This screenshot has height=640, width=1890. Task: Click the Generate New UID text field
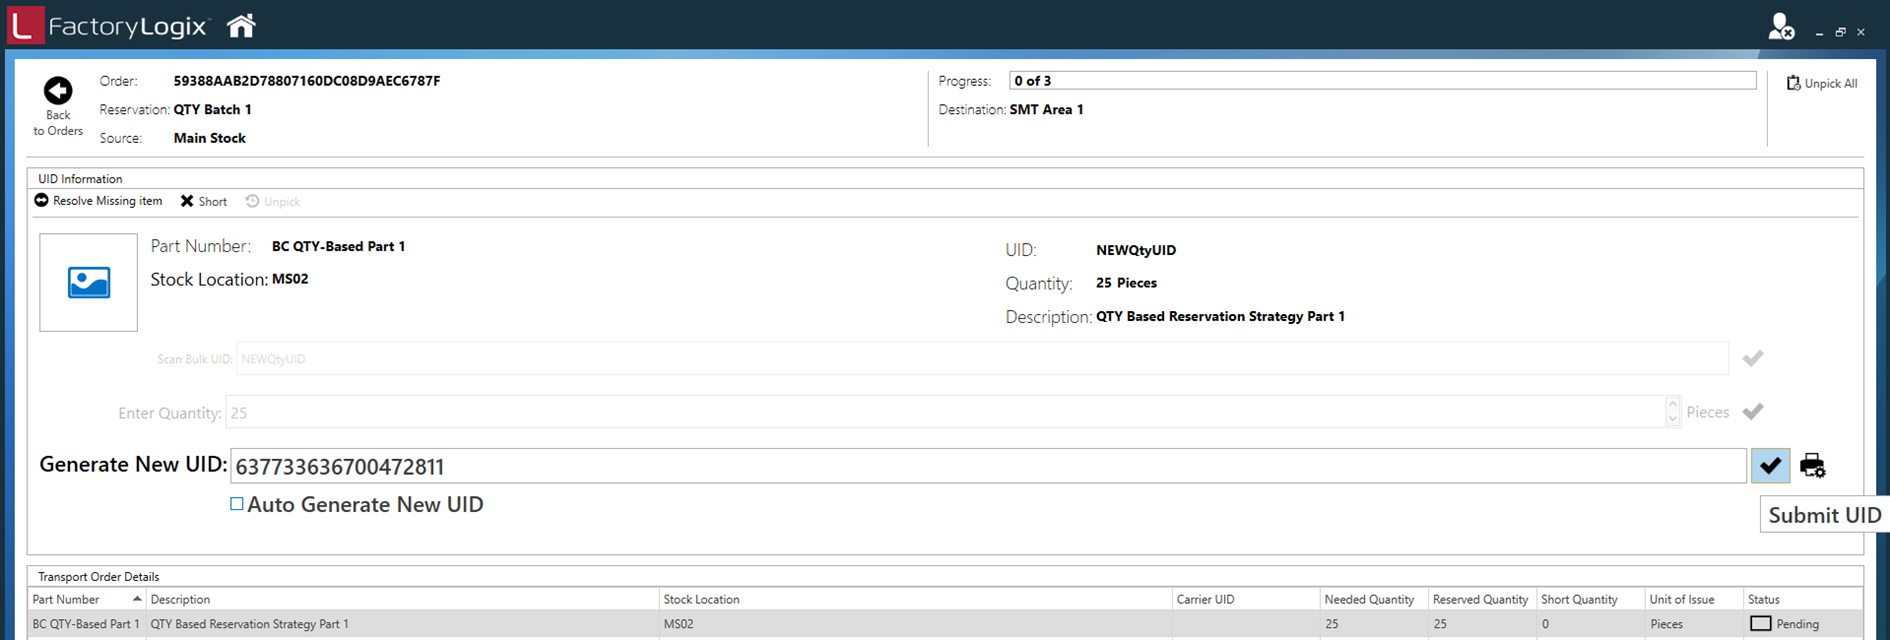988,466
